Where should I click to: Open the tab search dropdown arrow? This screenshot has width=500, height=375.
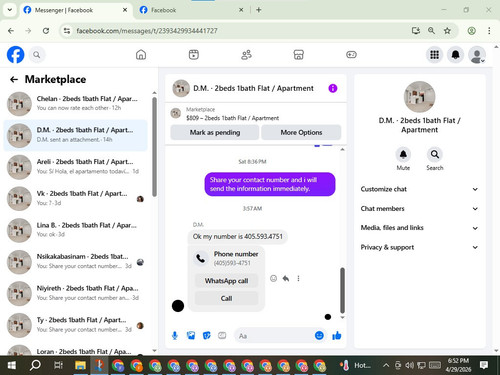tap(10, 10)
